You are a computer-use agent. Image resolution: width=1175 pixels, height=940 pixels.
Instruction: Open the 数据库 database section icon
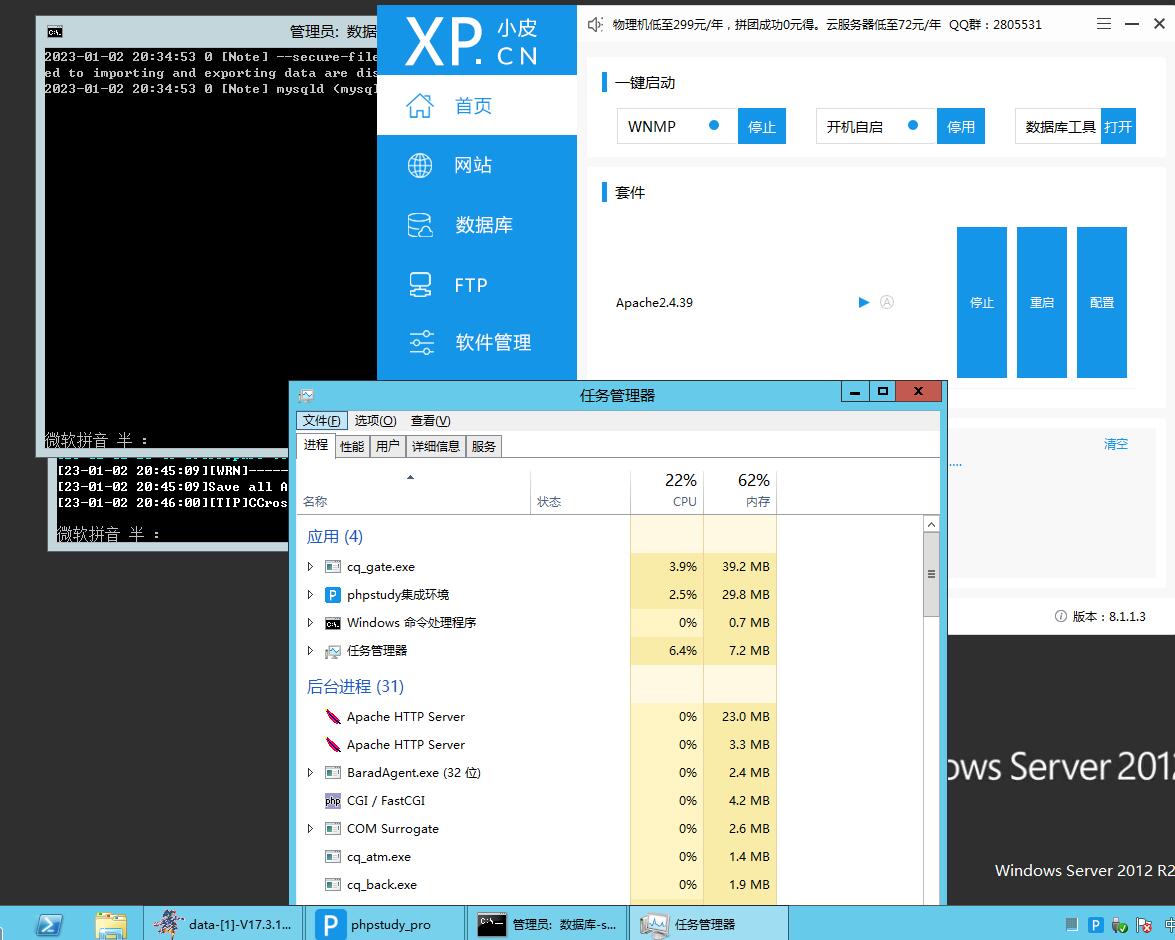tap(420, 225)
